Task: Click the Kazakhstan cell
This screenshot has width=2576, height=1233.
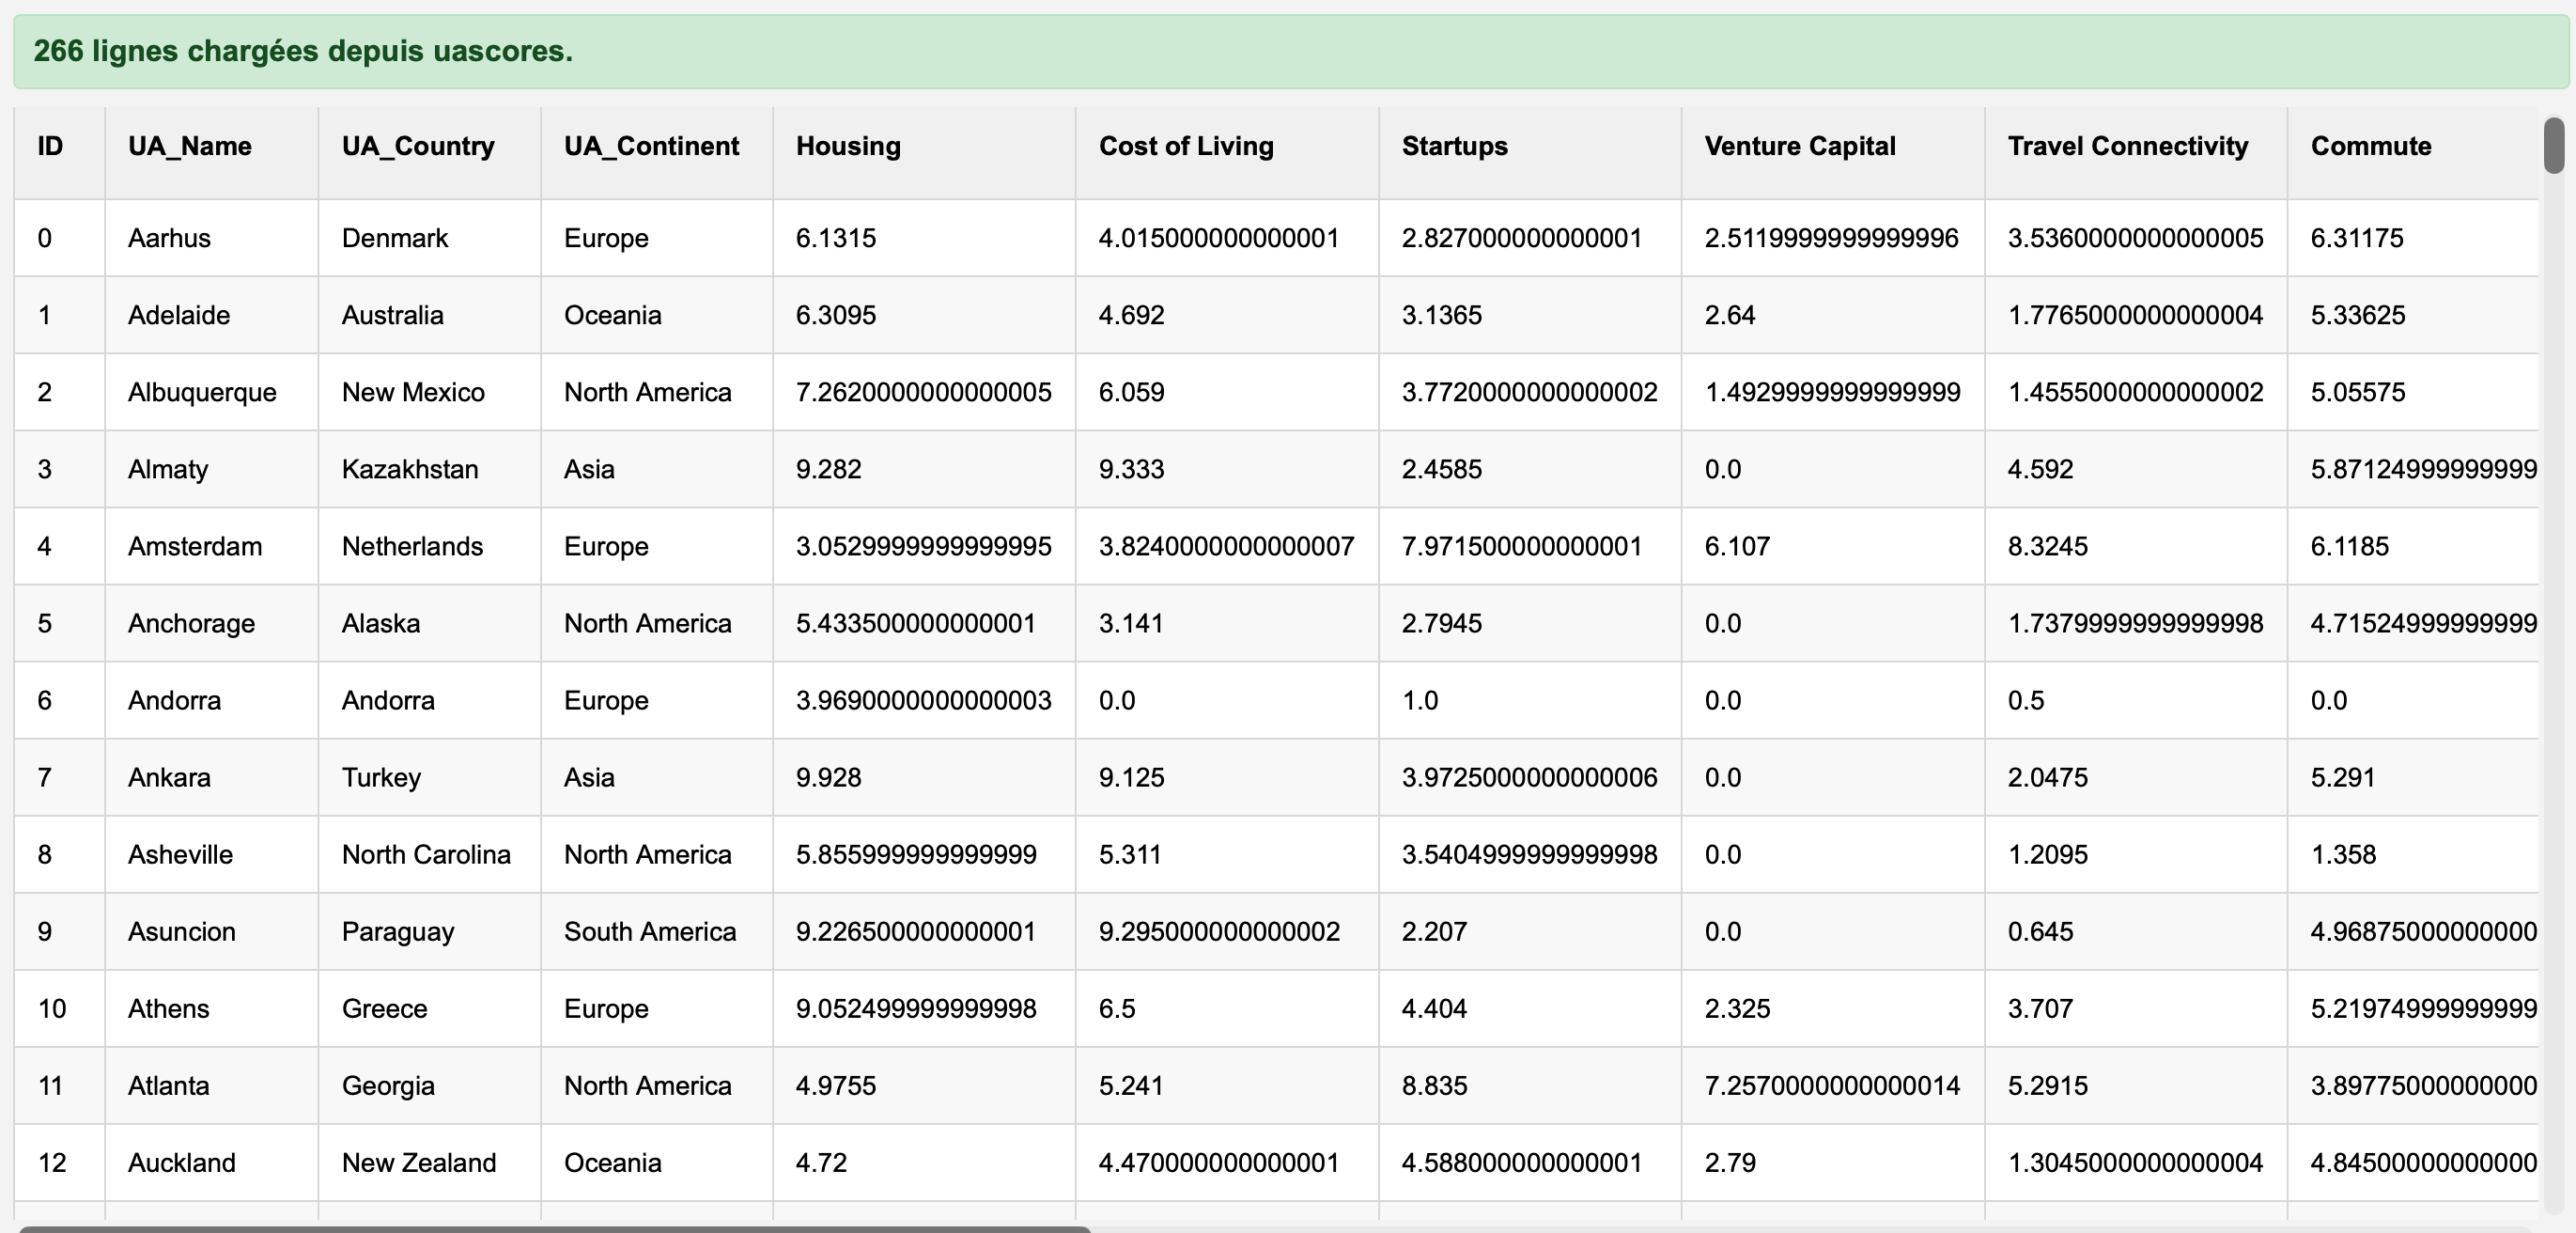Action: (430, 469)
